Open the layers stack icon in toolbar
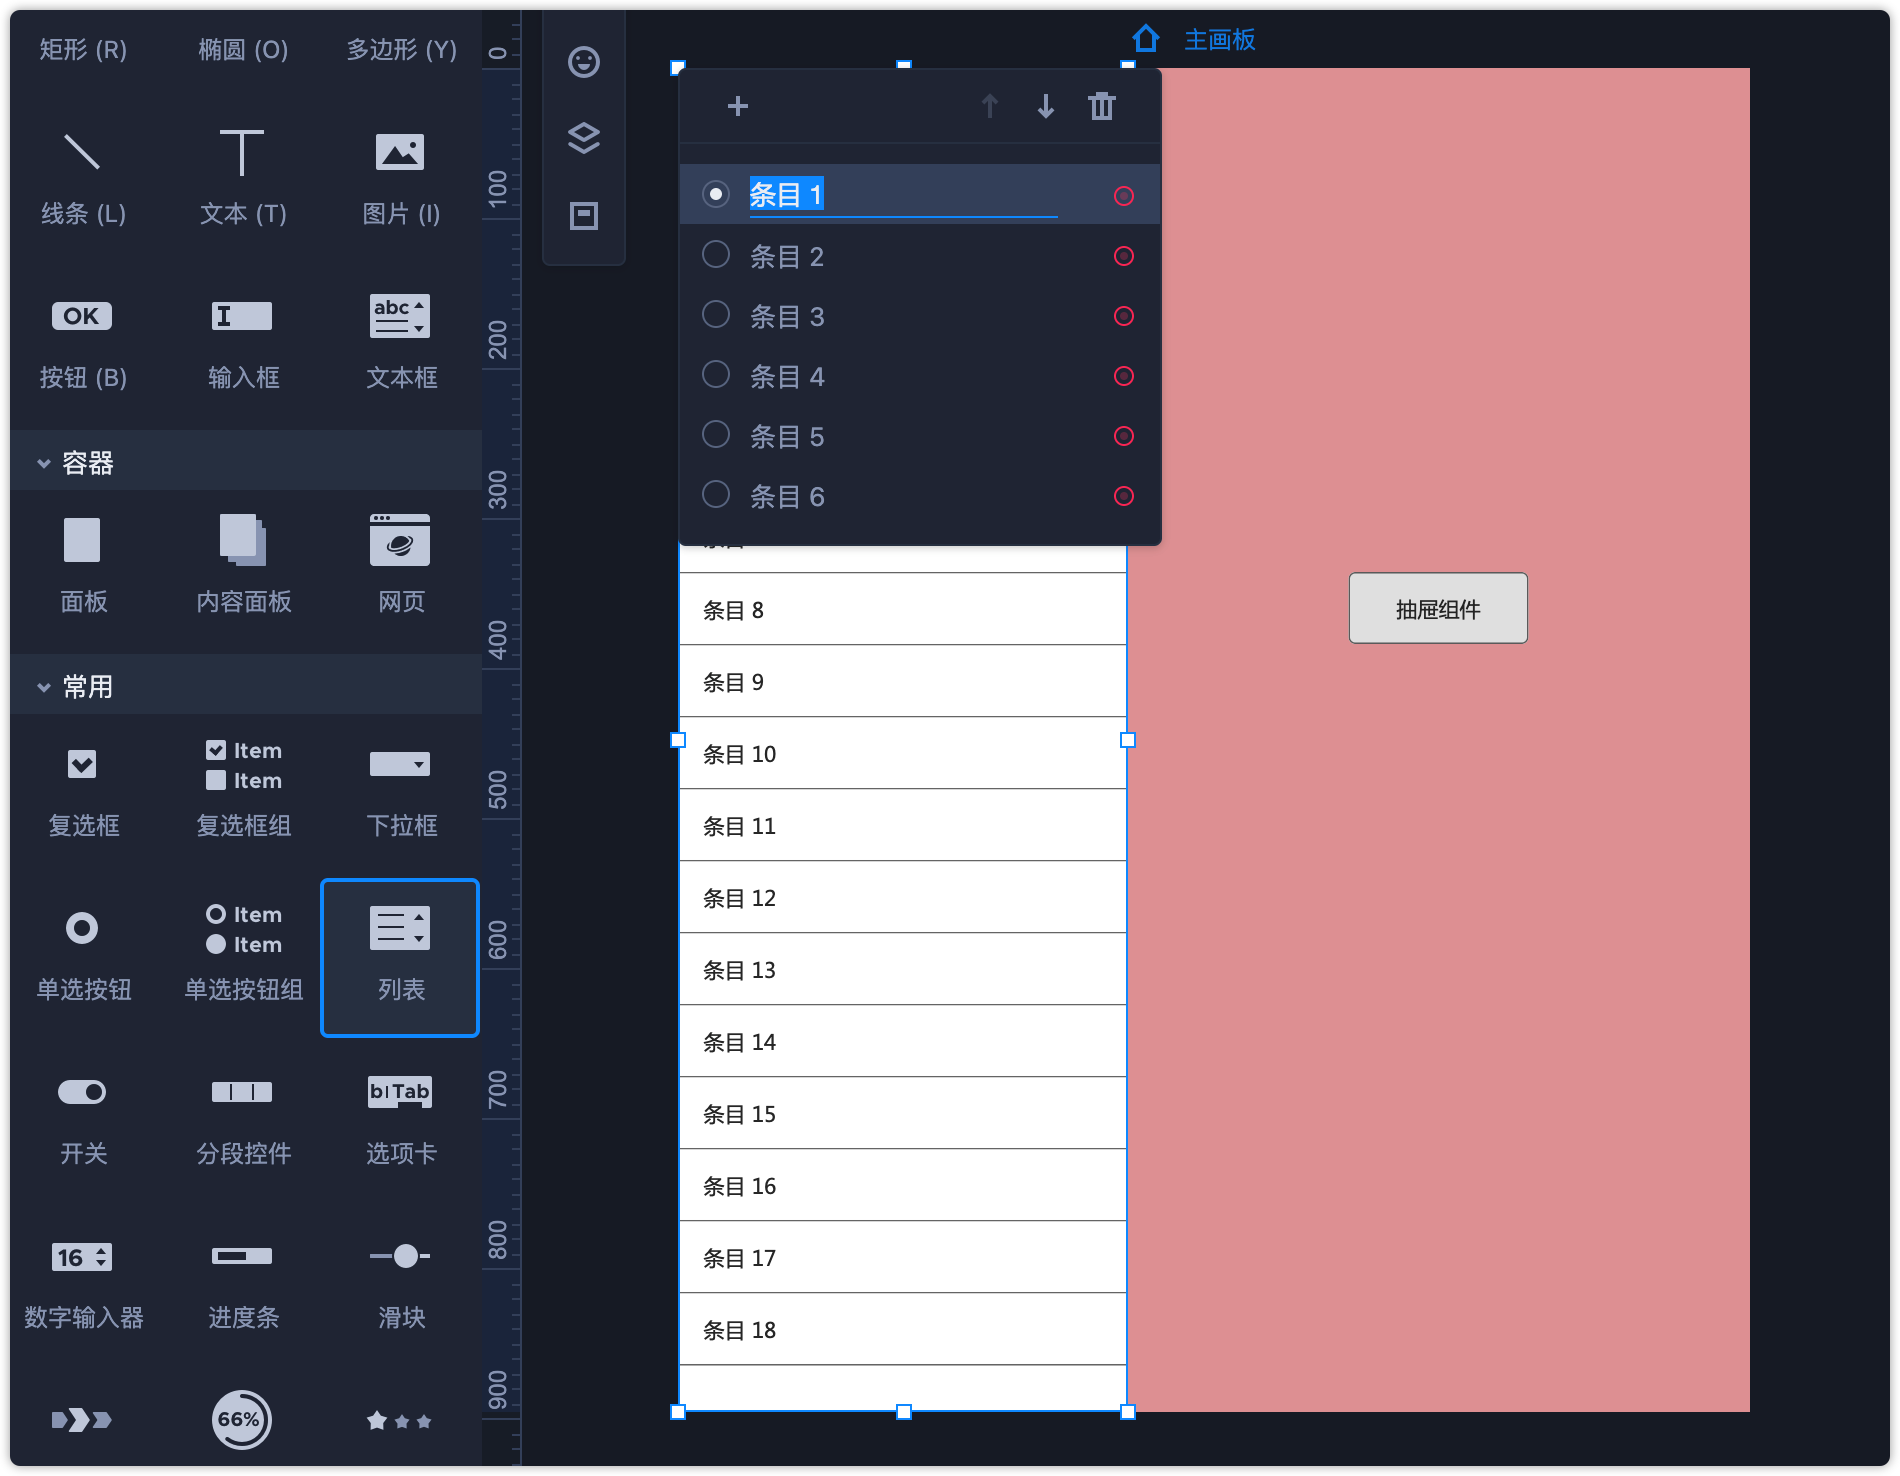Screen dimensions: 1900x1476 coord(584,138)
